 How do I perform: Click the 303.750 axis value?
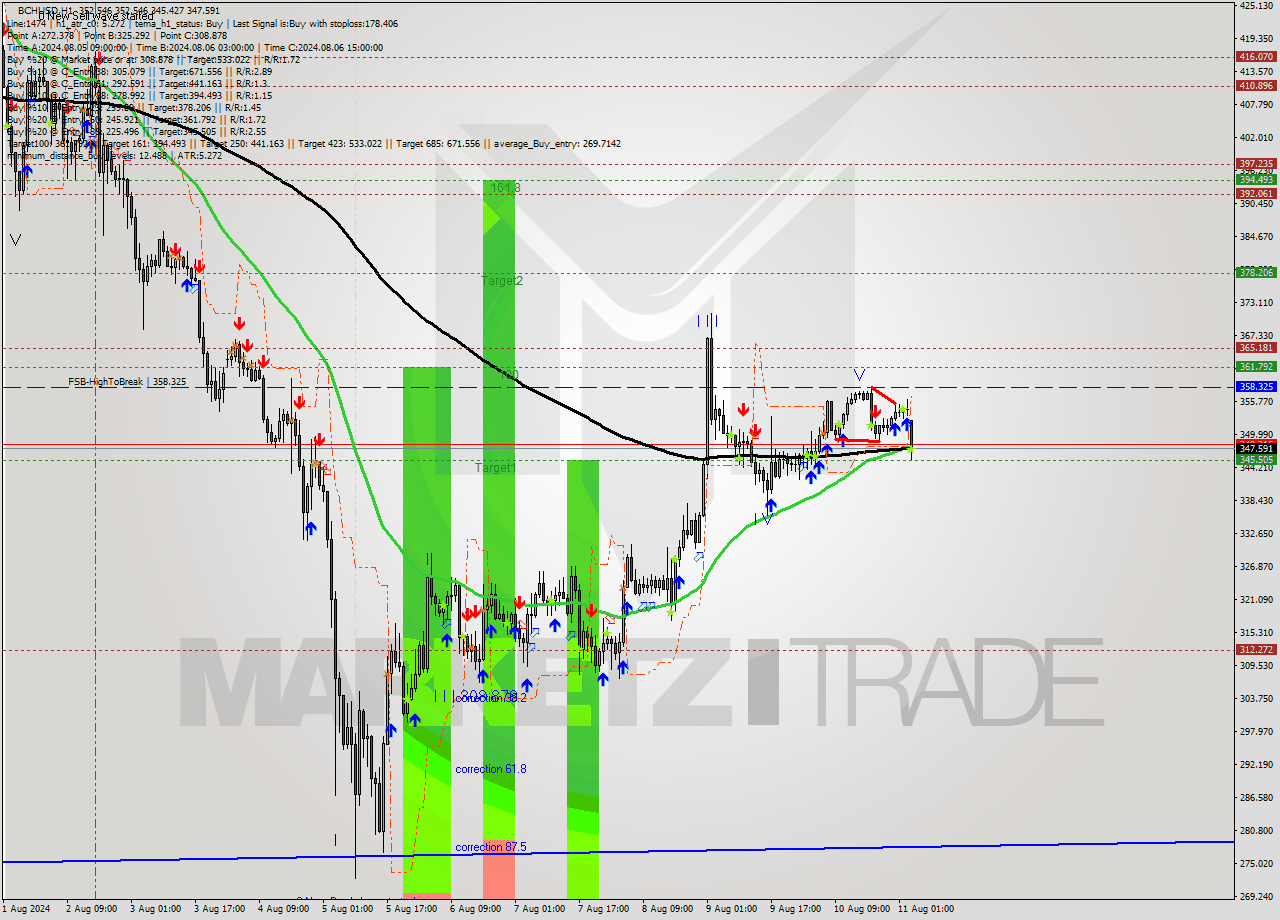(x=1255, y=698)
